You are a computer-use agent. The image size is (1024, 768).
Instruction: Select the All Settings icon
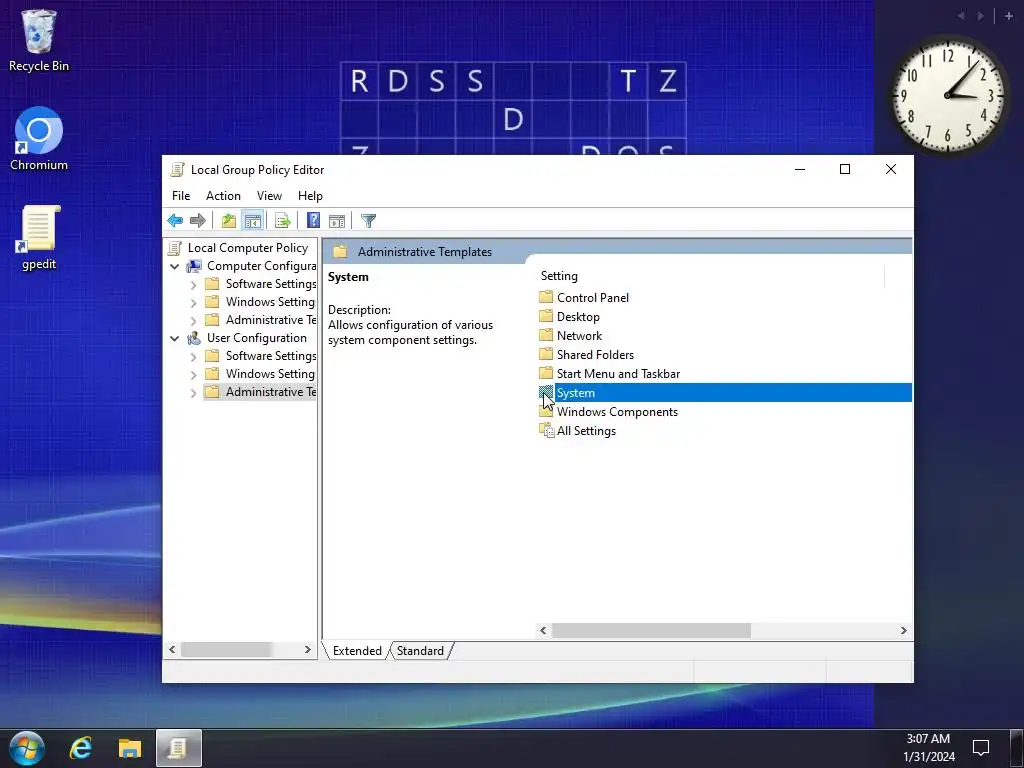point(547,430)
